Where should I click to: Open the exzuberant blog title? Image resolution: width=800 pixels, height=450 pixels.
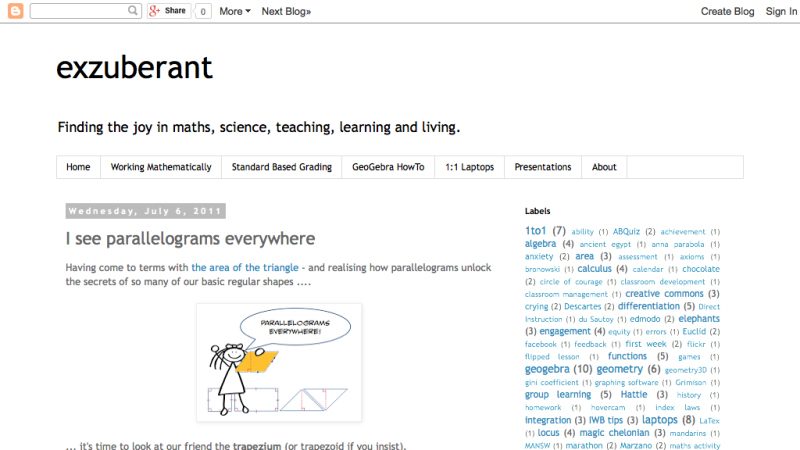tap(134, 67)
